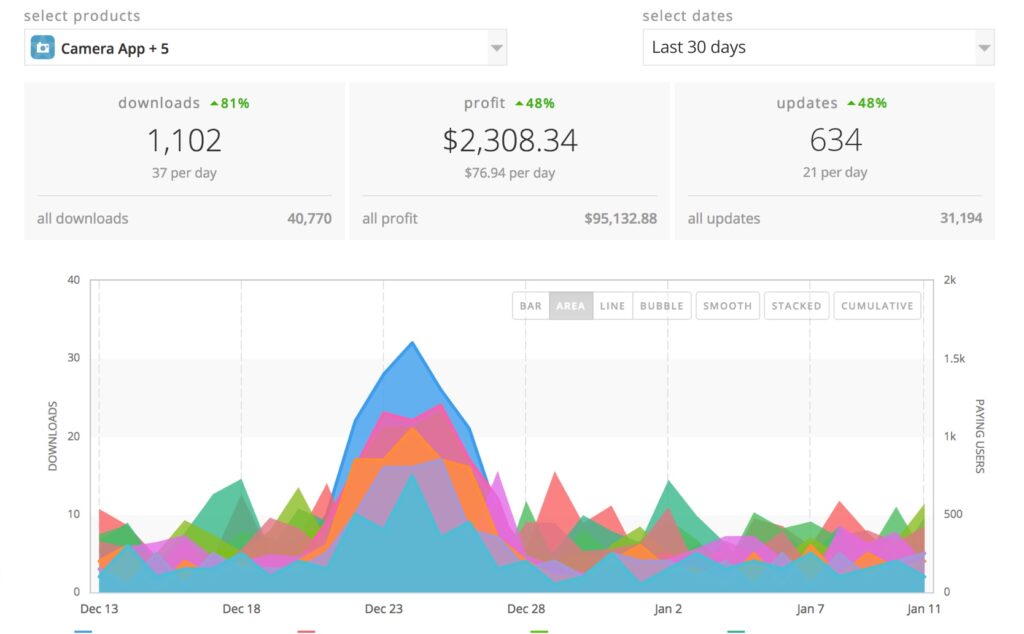This screenshot has height=634, width=1024.
Task: Click the blue legend color swatch
Action: 83,631
